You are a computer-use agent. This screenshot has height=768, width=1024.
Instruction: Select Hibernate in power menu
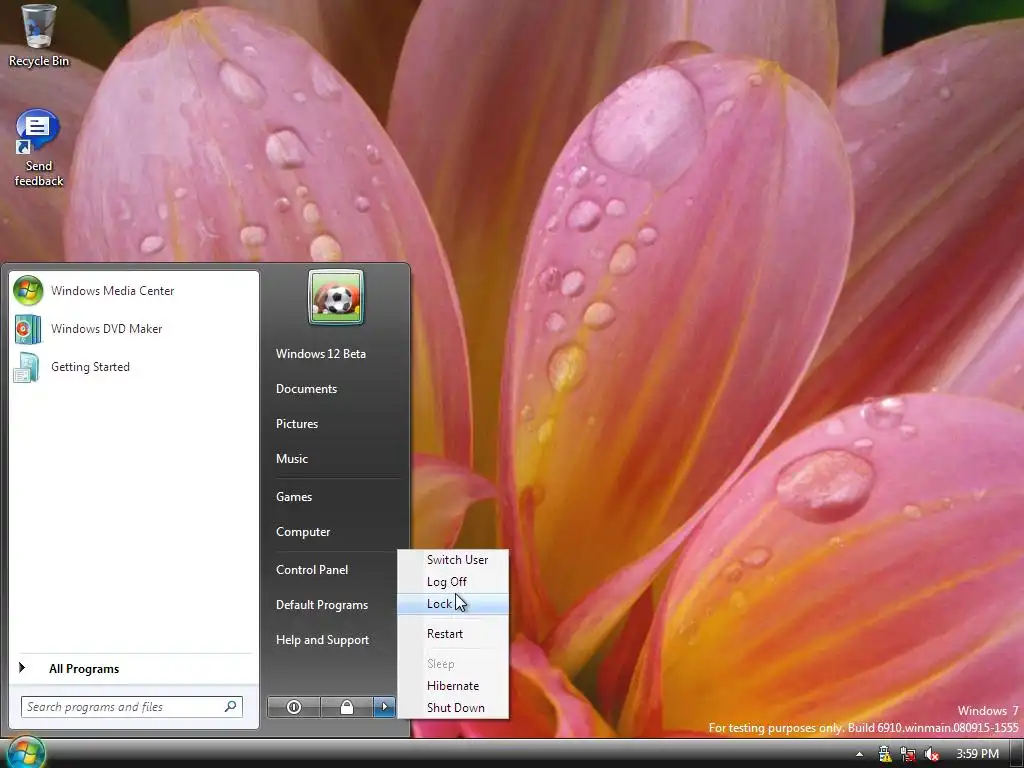tap(453, 686)
